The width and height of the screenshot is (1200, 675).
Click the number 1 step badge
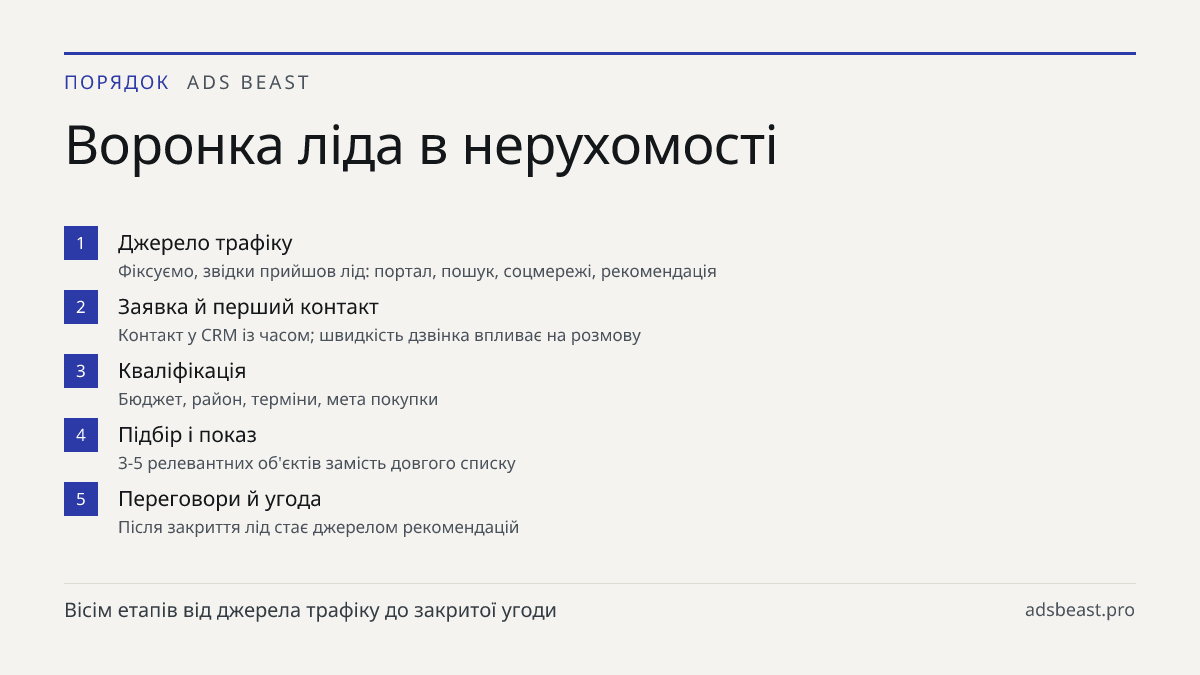(81, 243)
